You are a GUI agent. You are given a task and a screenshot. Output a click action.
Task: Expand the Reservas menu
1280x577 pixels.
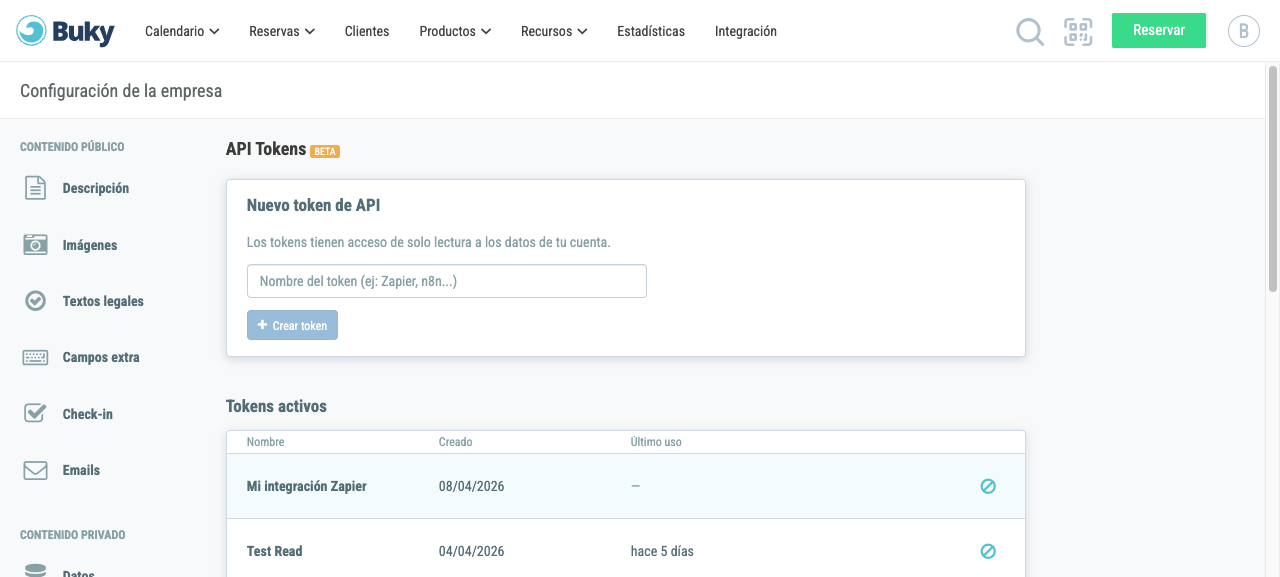pos(282,31)
